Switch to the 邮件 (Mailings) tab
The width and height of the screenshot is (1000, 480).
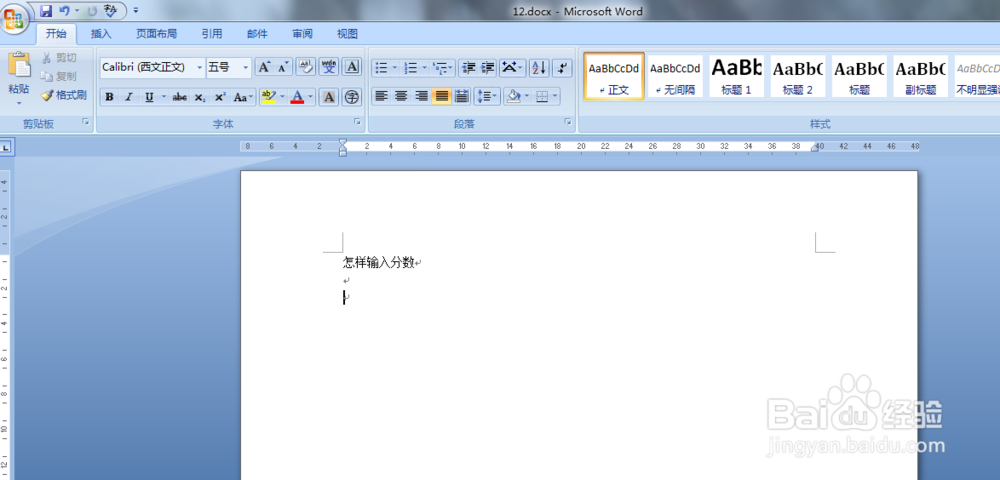pos(257,34)
